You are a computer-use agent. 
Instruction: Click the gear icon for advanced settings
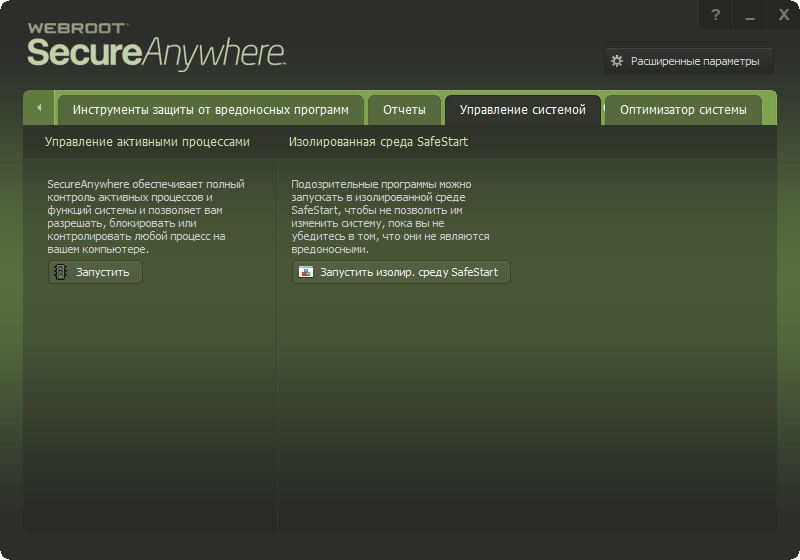click(x=617, y=61)
